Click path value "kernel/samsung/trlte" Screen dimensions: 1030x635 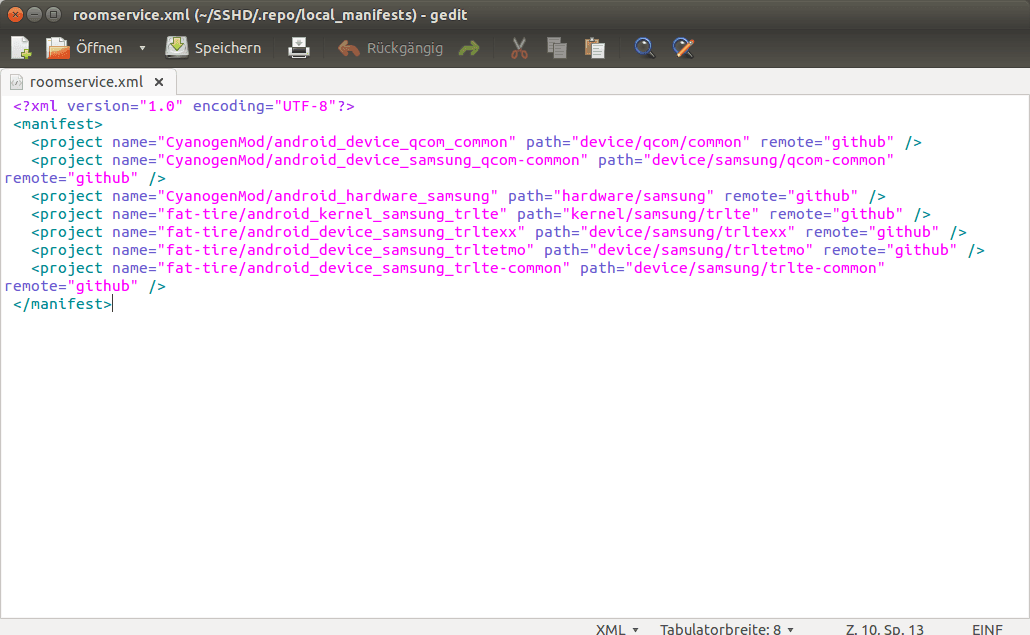(660, 214)
